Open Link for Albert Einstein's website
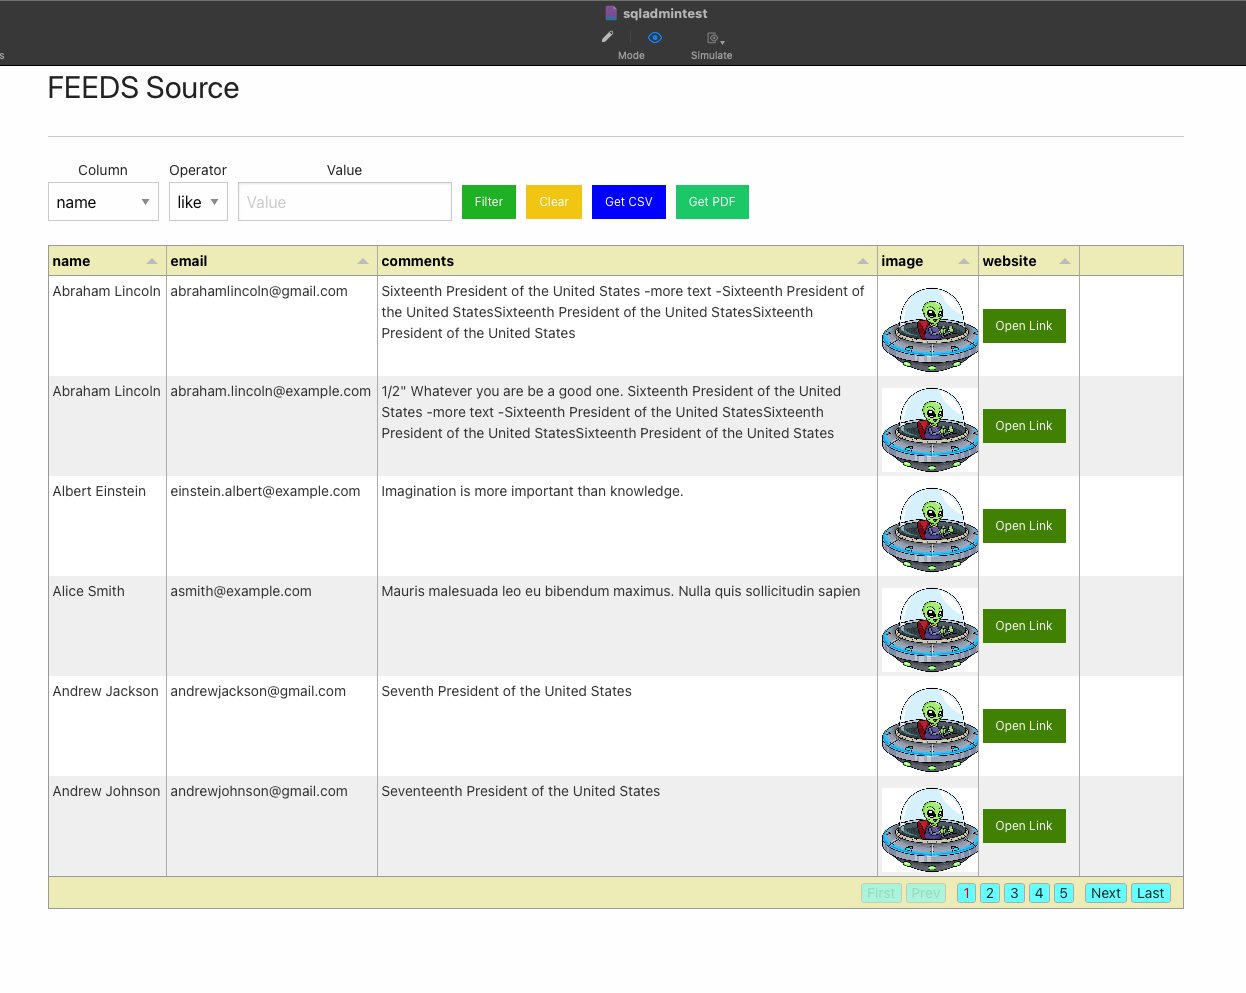 [1024, 525]
